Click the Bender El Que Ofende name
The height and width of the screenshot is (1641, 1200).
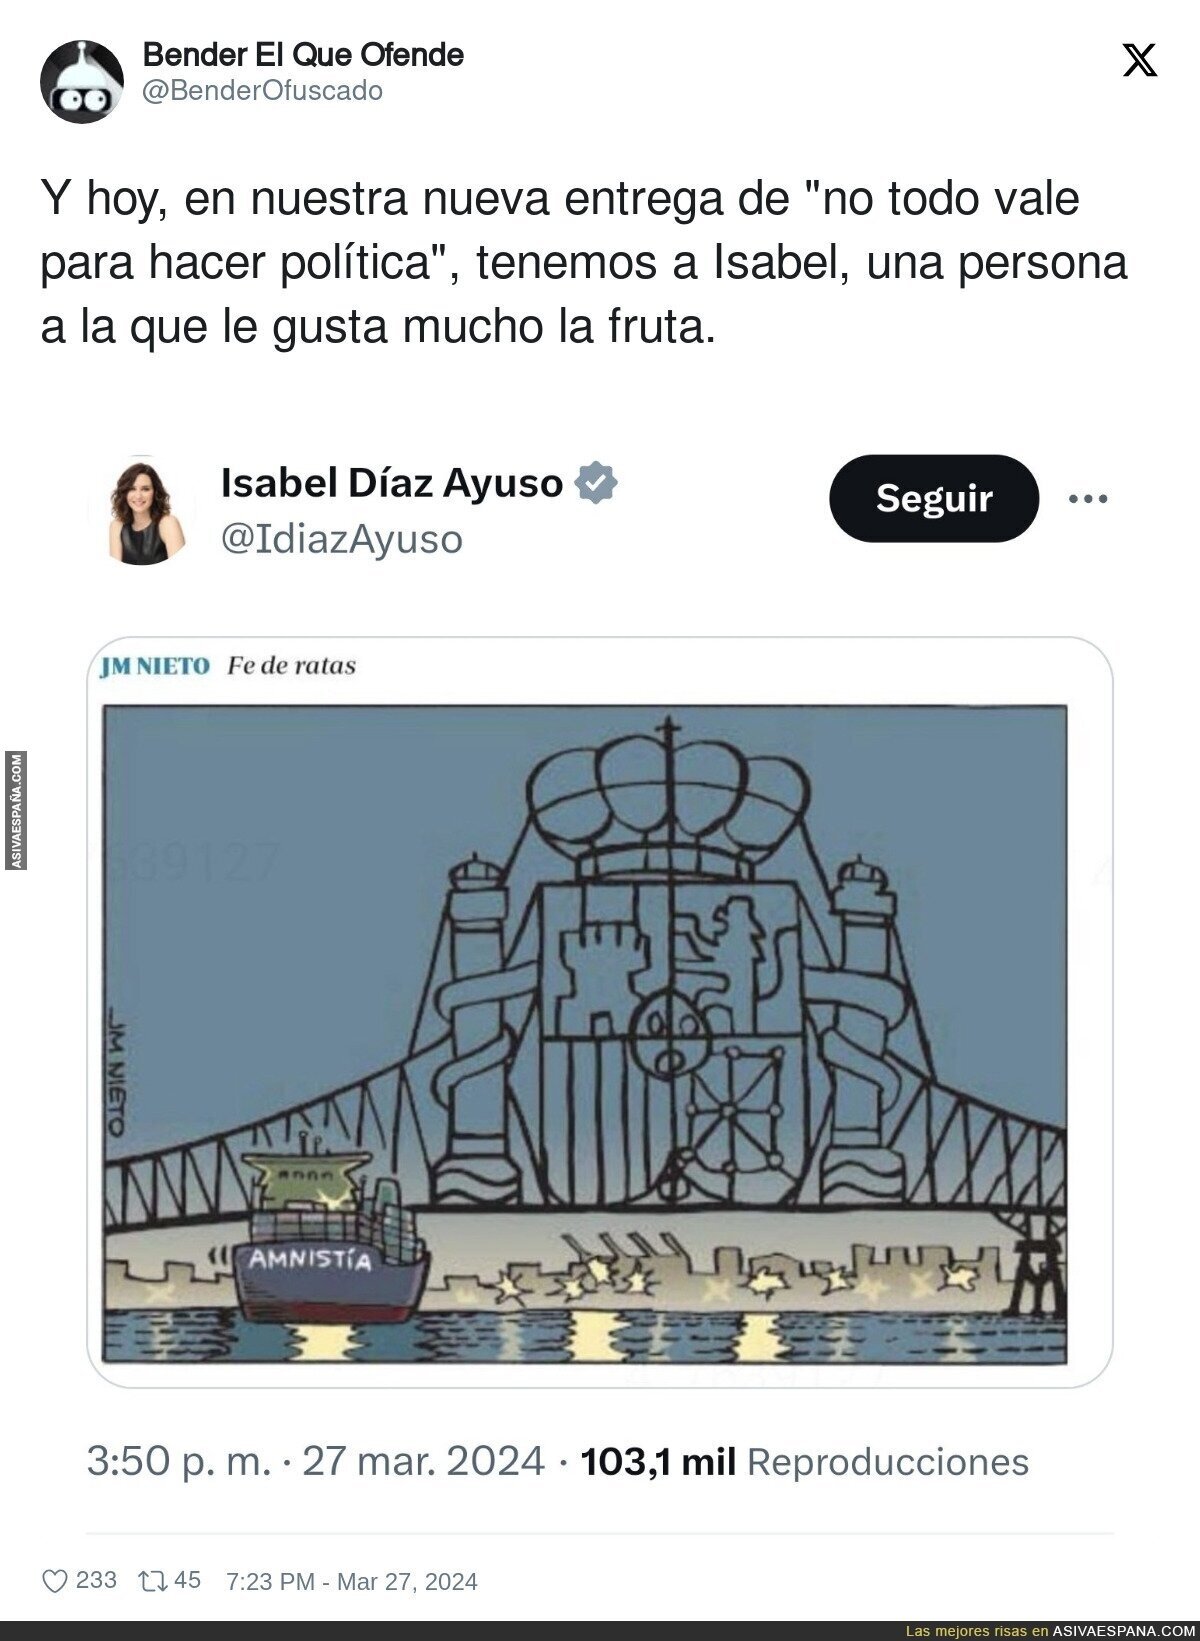pos(303,55)
